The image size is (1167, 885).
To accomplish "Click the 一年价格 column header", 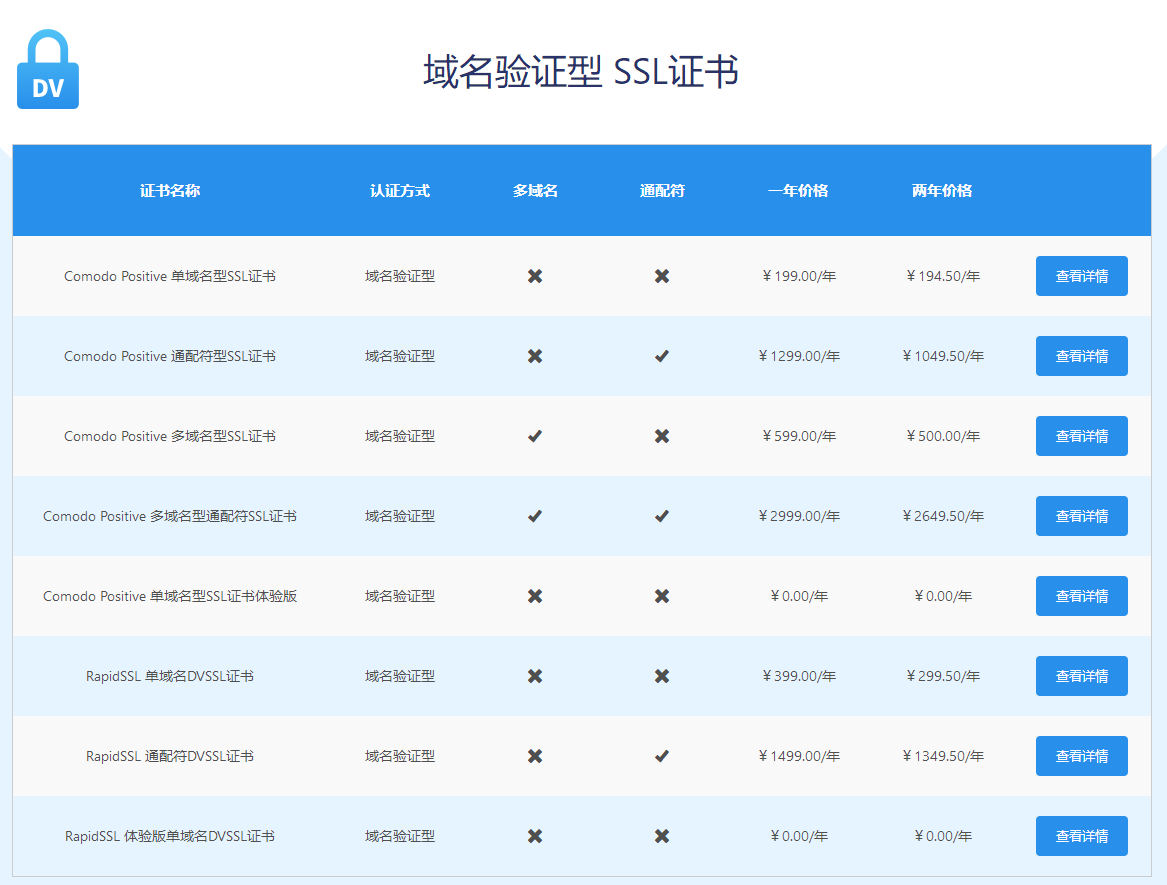I will tap(798, 191).
